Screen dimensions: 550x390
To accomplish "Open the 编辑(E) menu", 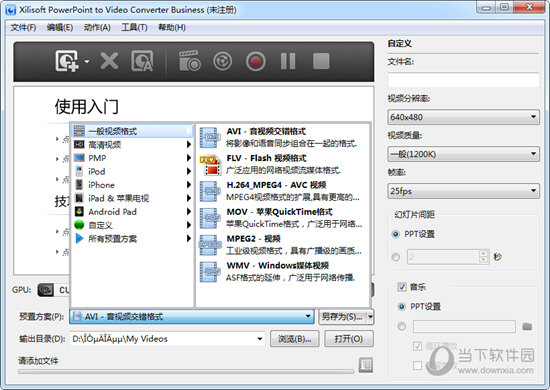I will tap(60, 27).
